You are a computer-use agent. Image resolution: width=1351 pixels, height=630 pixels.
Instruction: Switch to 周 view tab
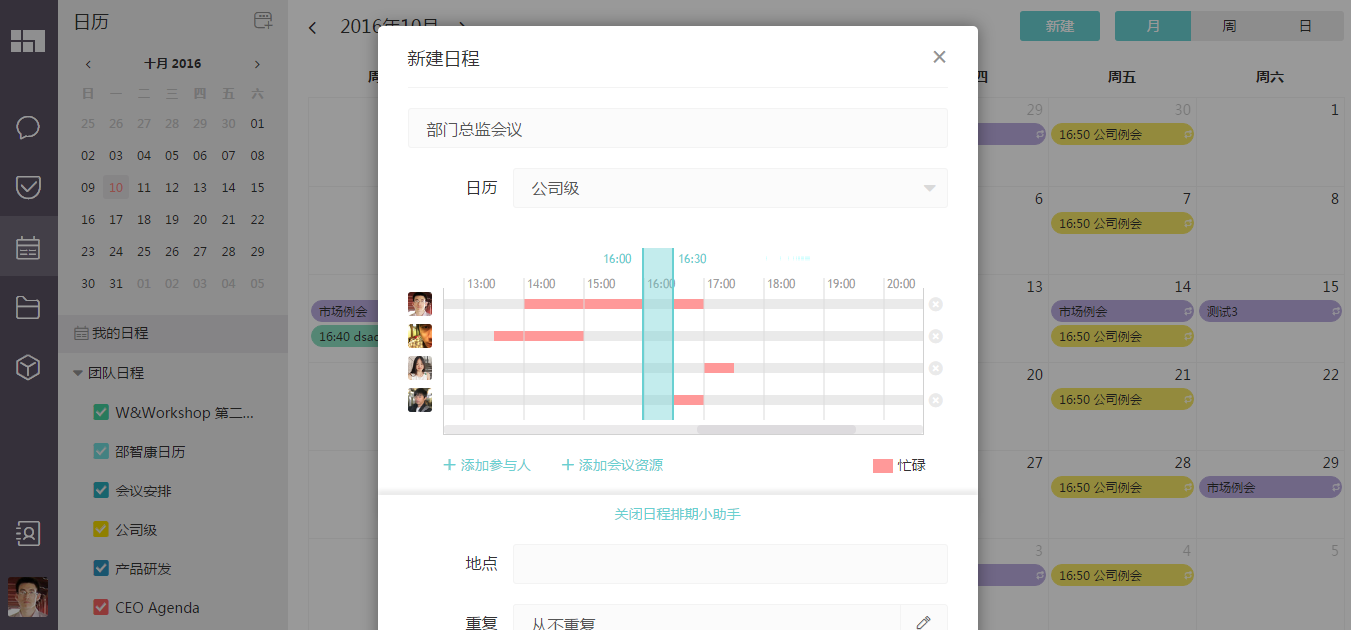point(1229,26)
